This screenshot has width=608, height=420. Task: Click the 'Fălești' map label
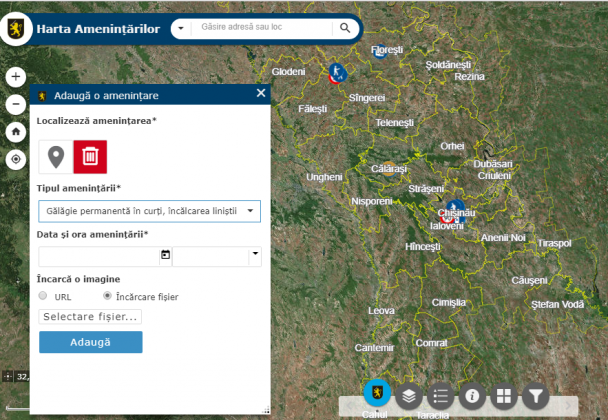coord(313,109)
